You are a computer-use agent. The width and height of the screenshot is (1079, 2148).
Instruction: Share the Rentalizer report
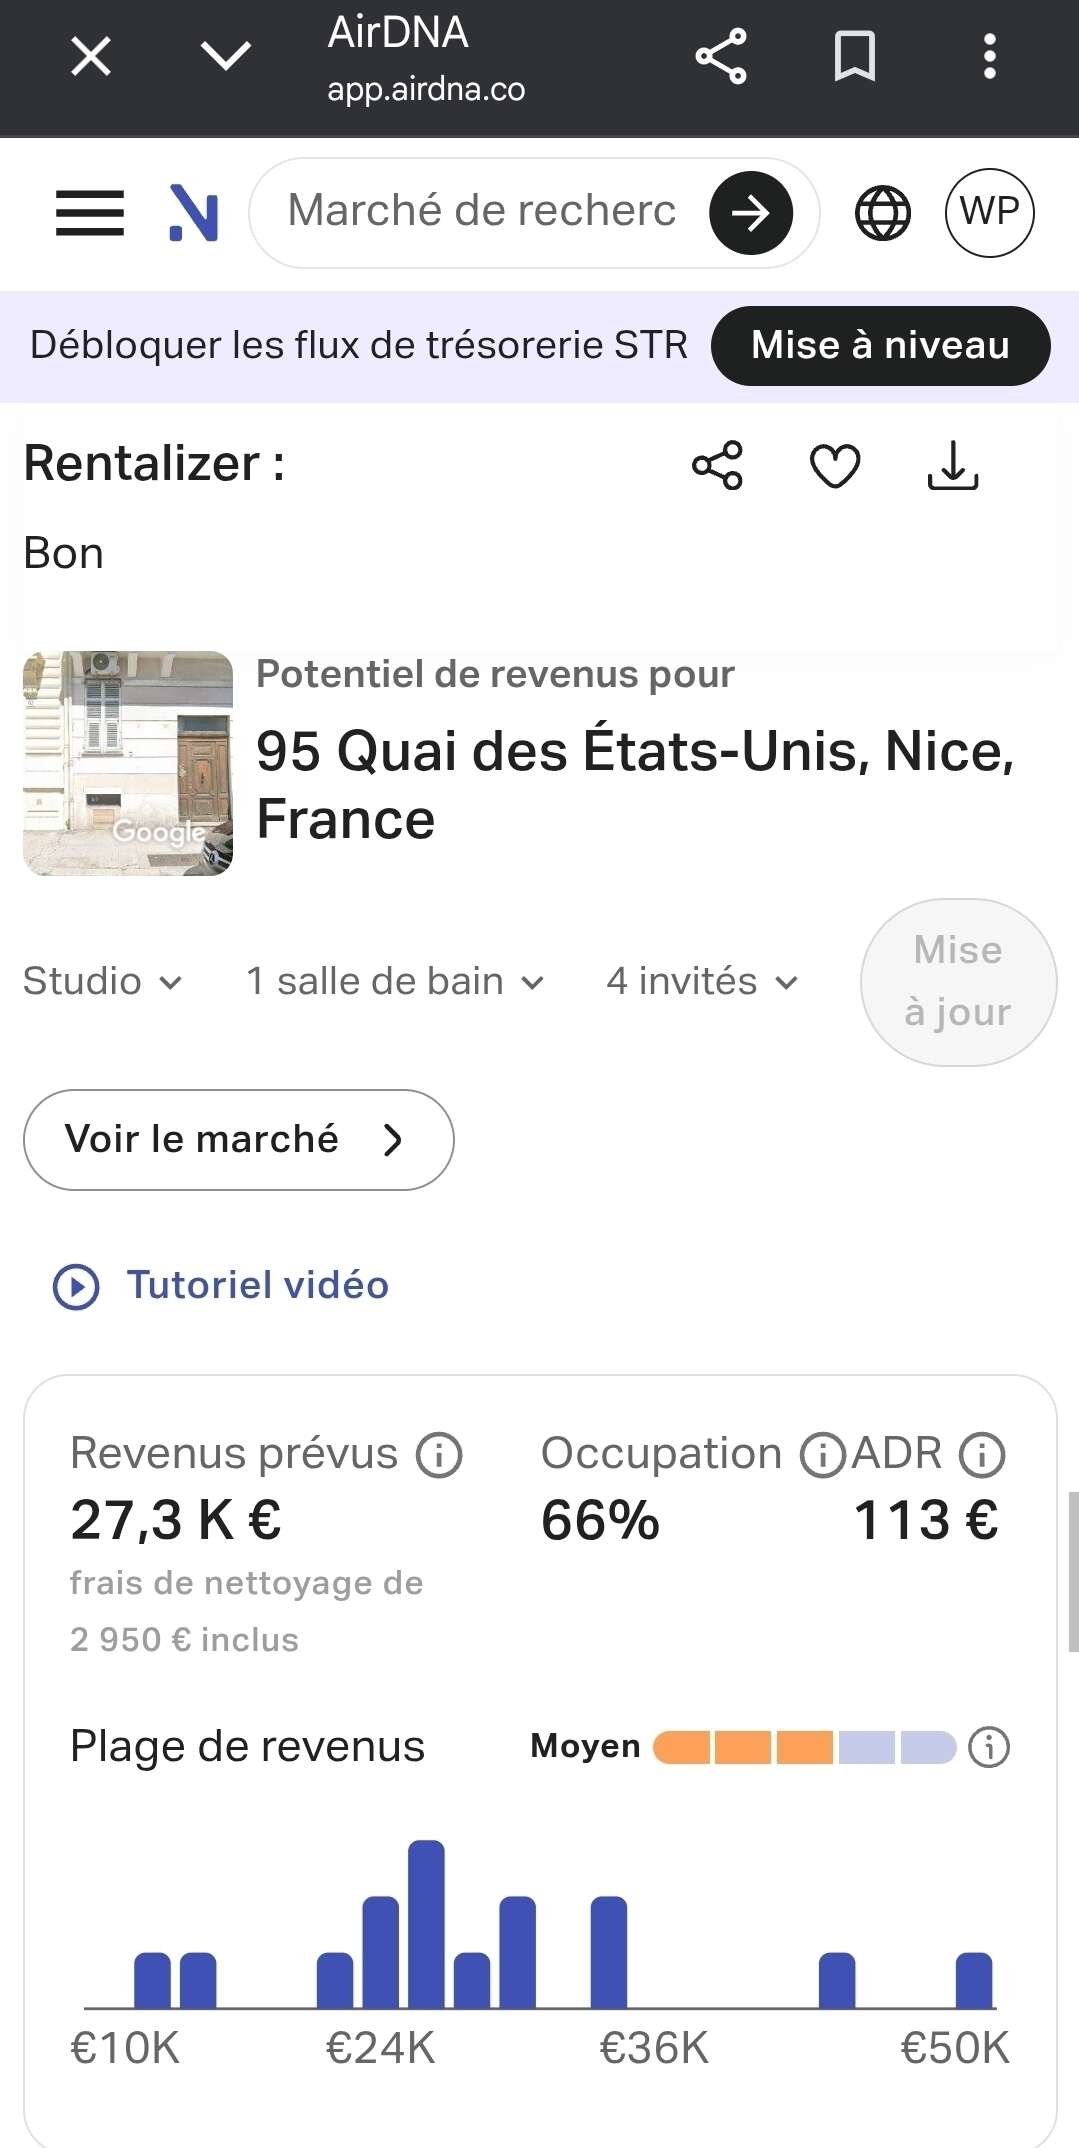click(717, 466)
